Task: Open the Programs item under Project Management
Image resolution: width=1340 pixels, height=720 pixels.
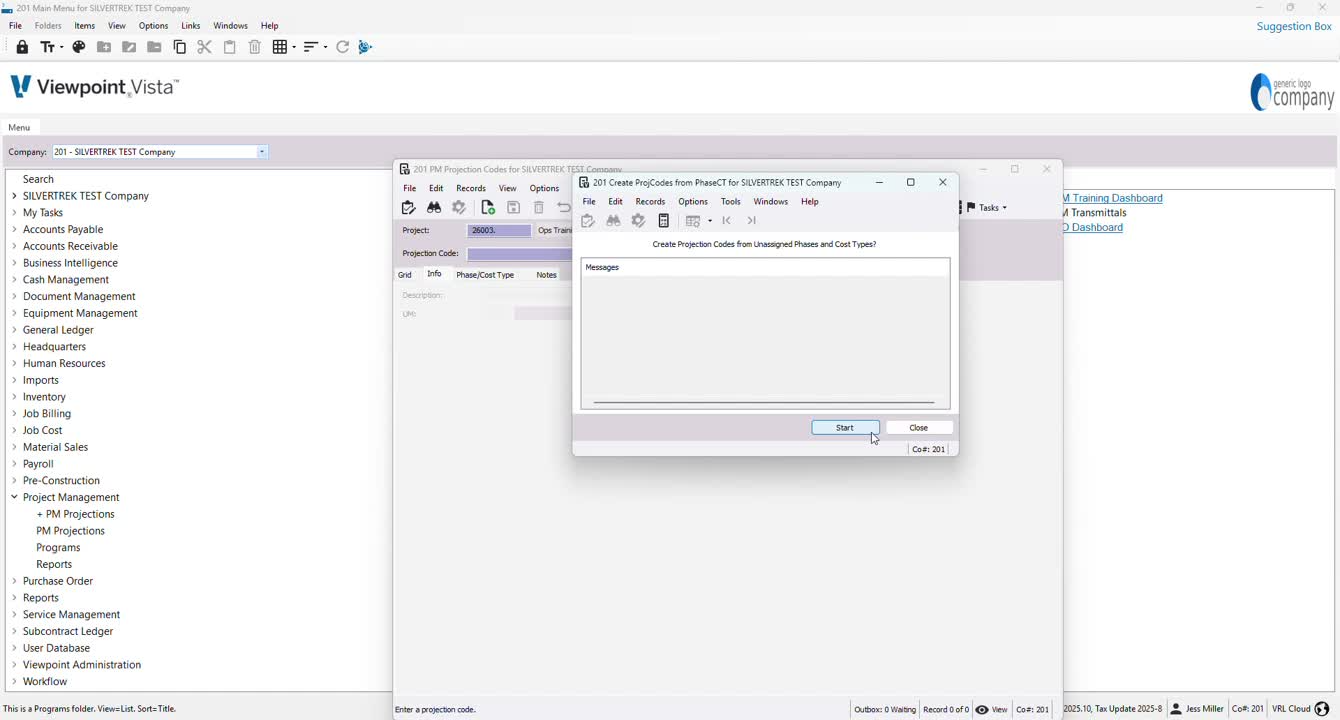Action: [x=58, y=548]
